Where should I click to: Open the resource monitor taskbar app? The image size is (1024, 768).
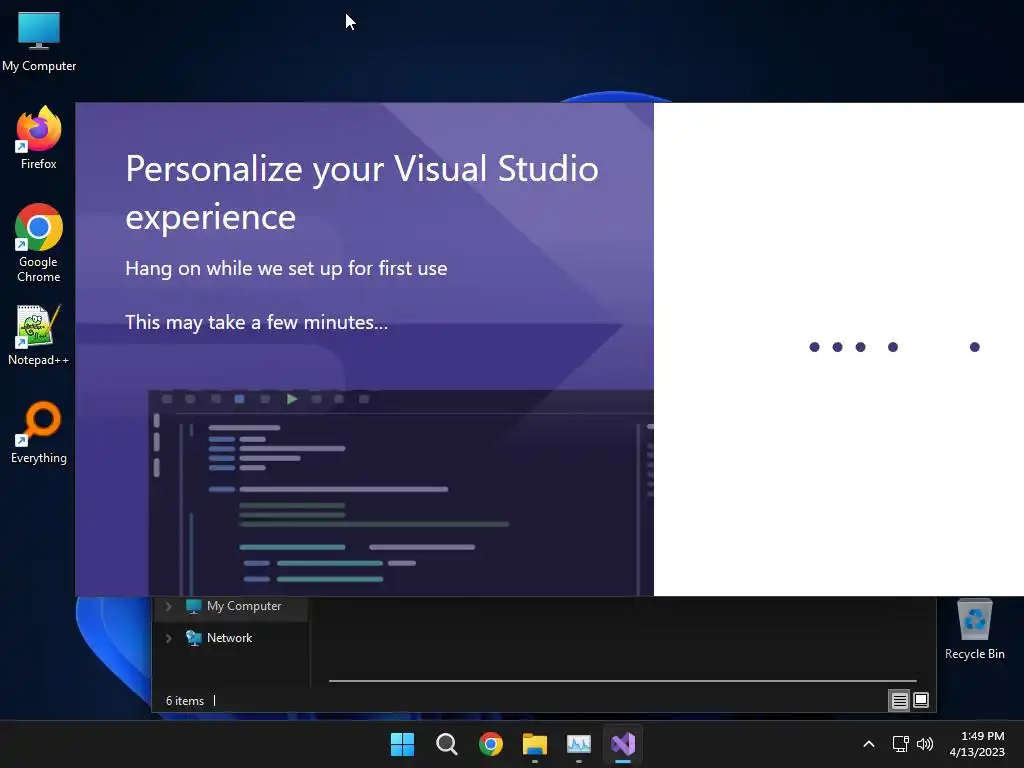[x=579, y=744]
